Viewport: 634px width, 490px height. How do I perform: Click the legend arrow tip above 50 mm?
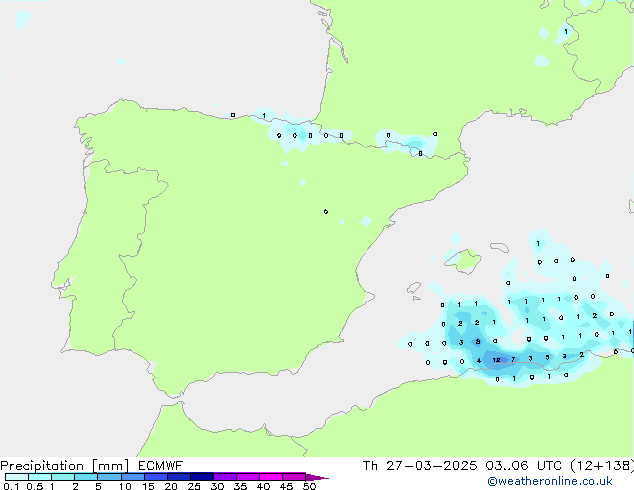point(317,477)
